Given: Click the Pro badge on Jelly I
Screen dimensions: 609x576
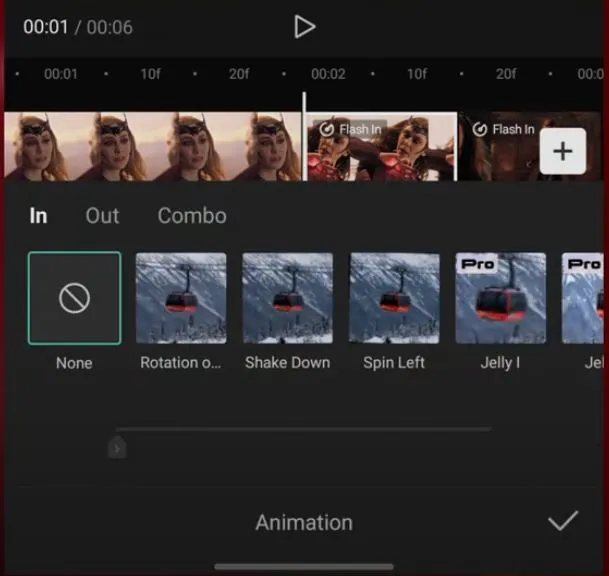Looking at the screenshot, I should (x=479, y=264).
